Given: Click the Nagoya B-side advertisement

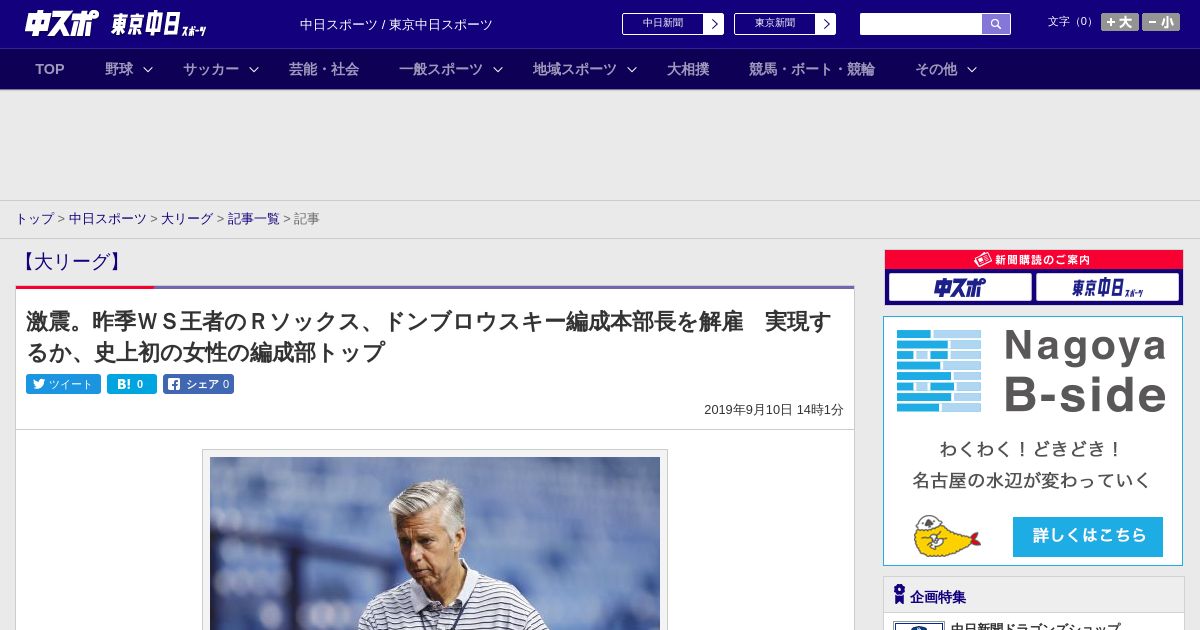Looking at the screenshot, I should 1033,441.
